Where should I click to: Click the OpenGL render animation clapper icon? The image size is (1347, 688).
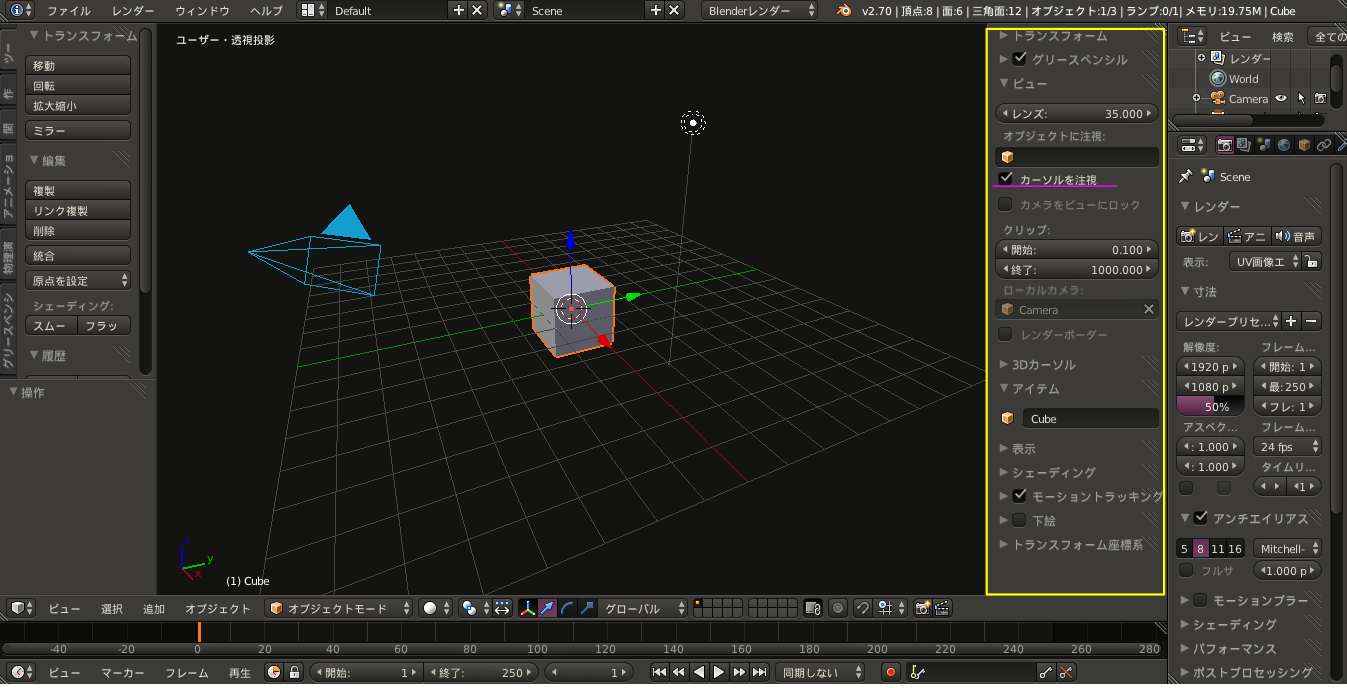942,608
